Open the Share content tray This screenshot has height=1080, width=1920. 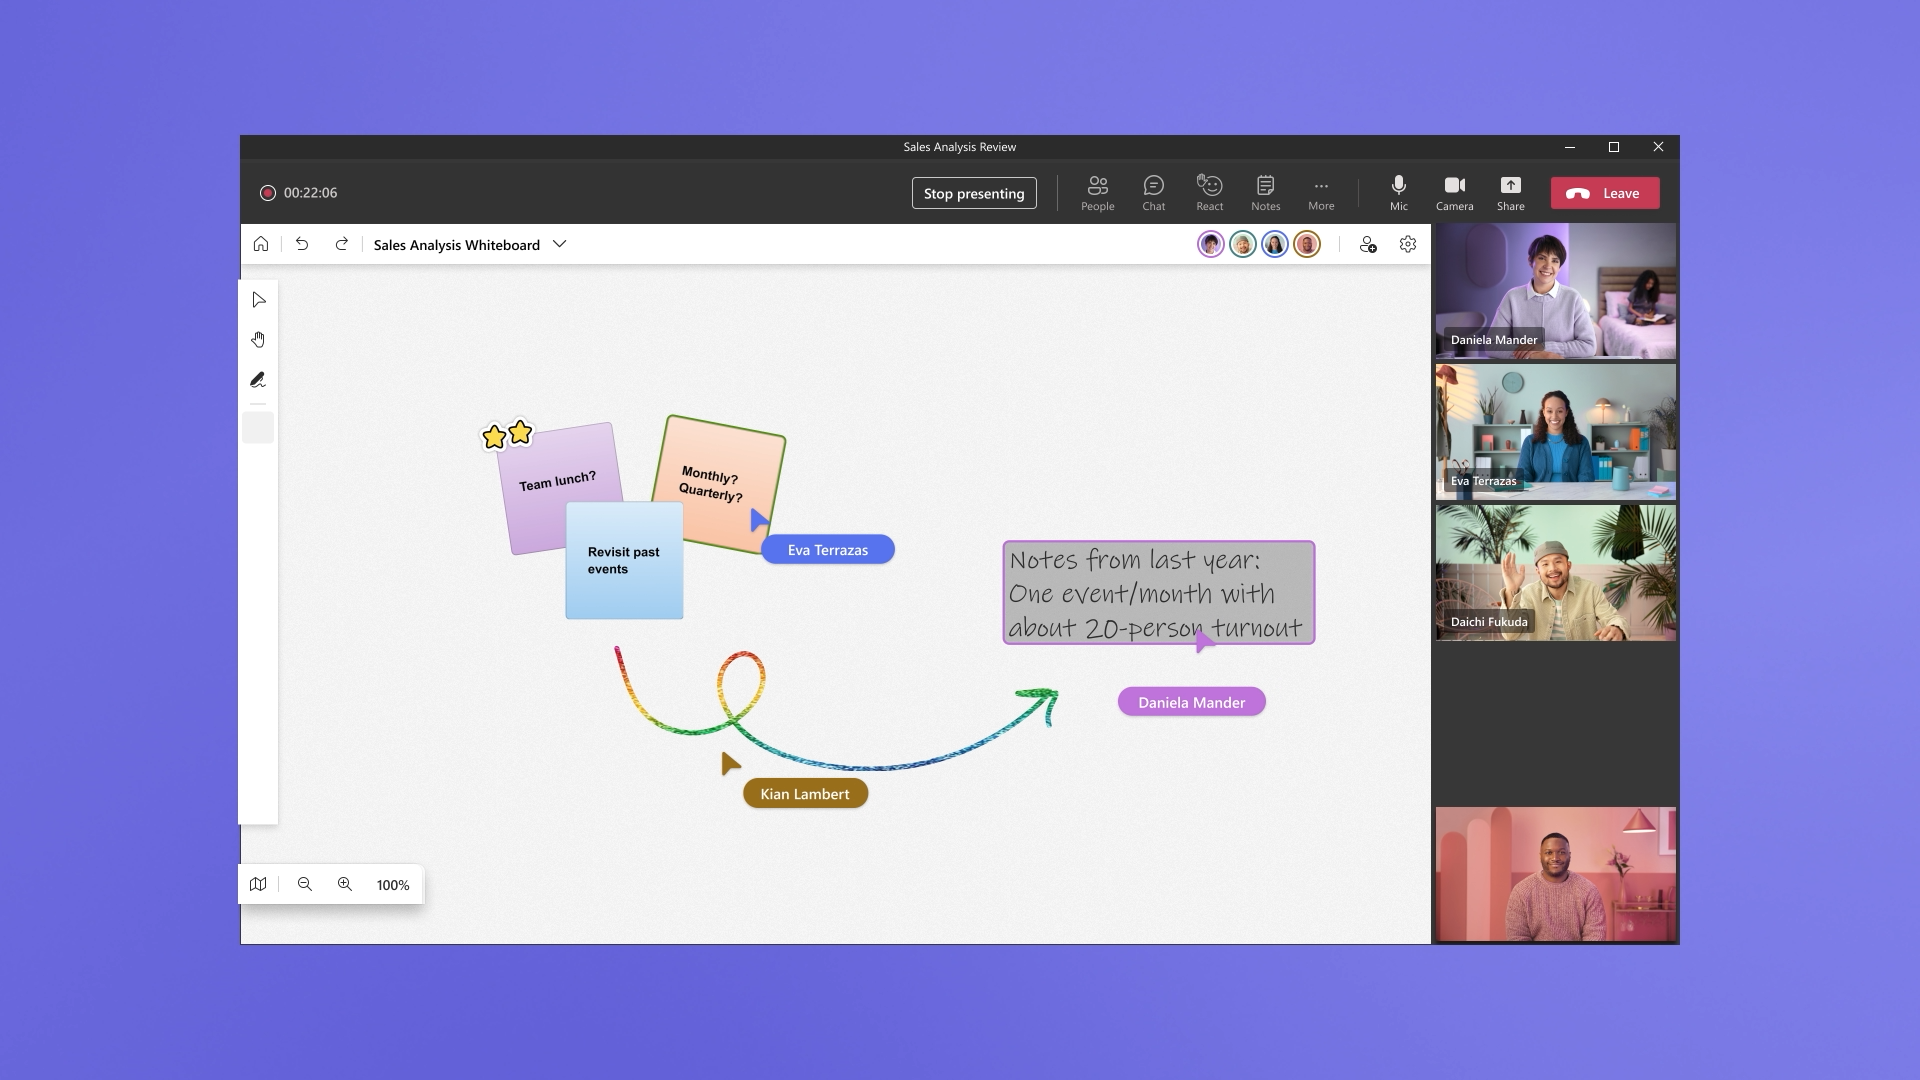(x=1510, y=193)
